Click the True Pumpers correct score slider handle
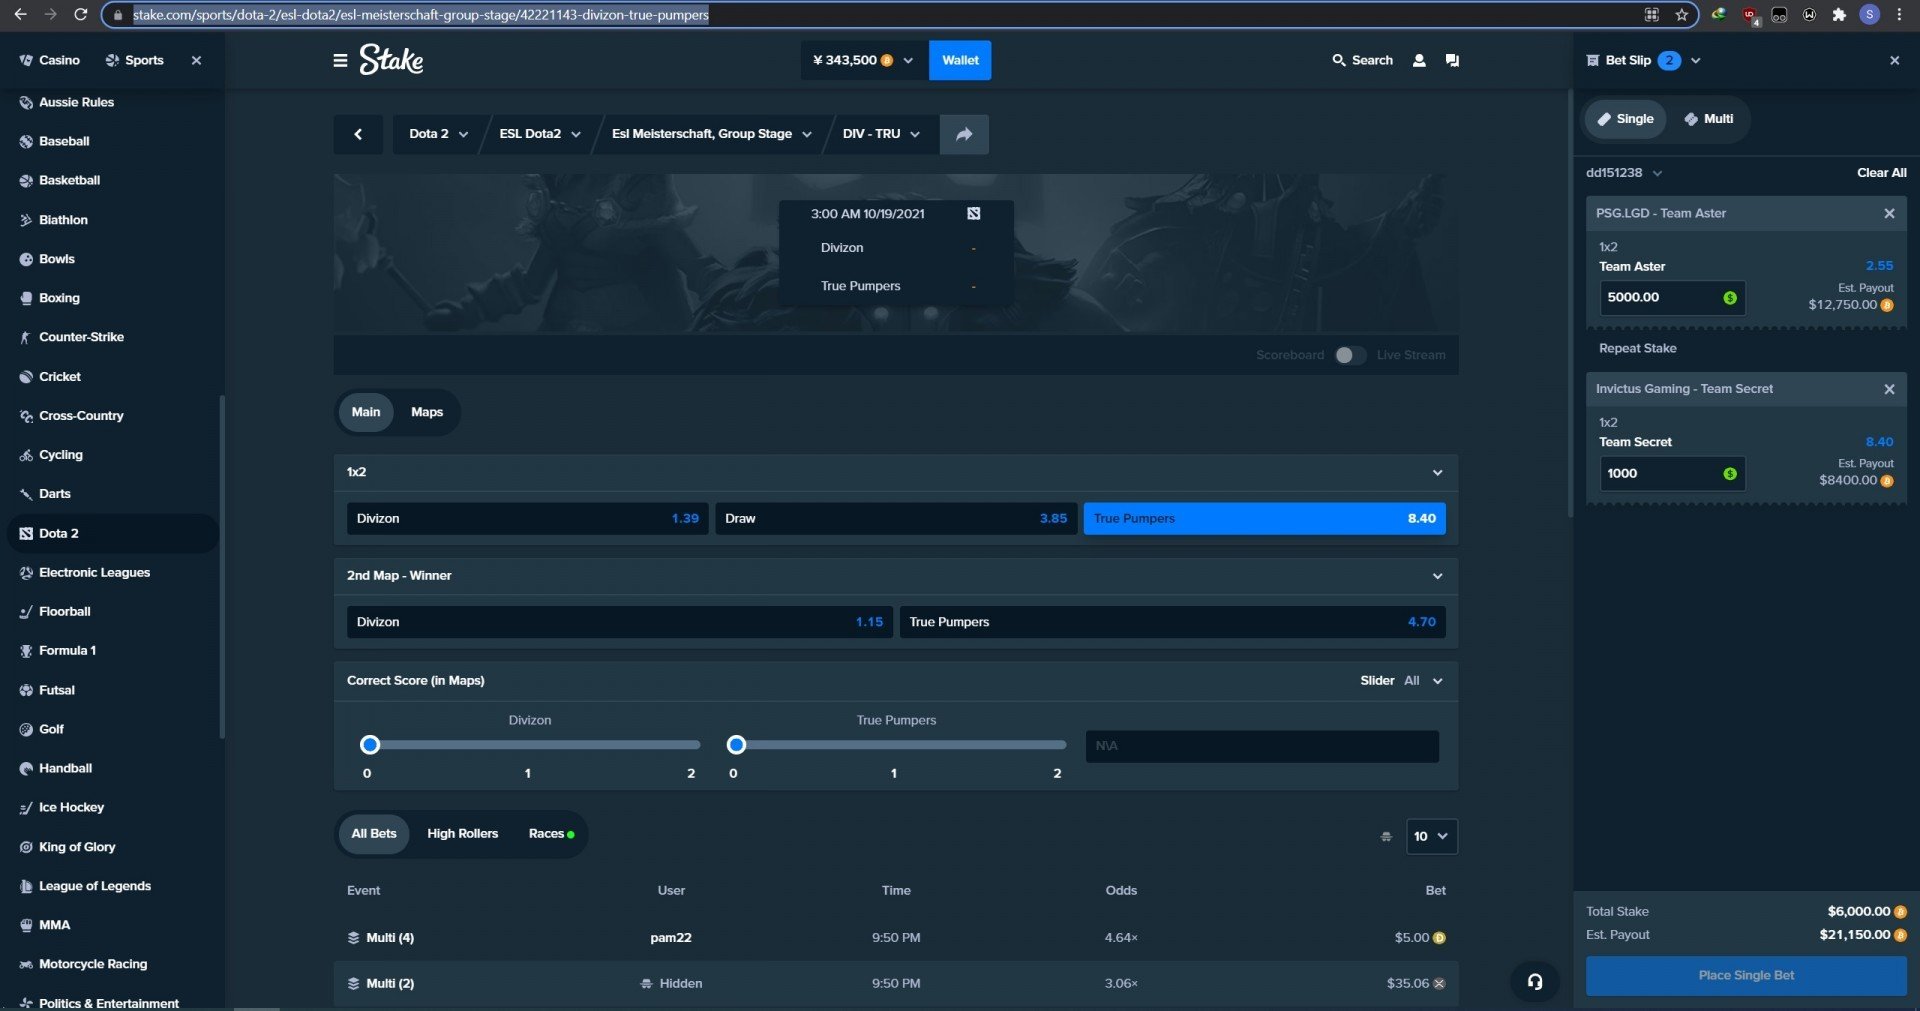Viewport: 1920px width, 1011px height. [x=736, y=745]
